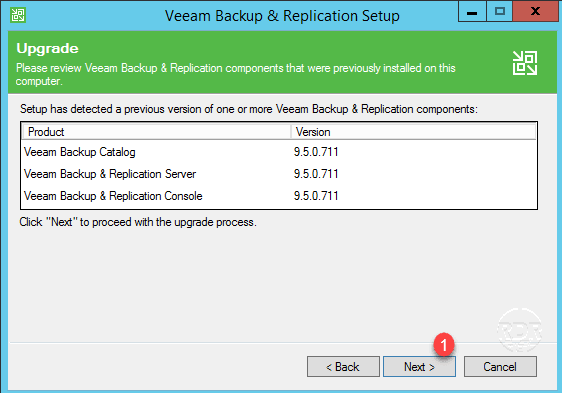Viewport: 562px width, 393px height.
Task: Click the Veeam logo in green header
Action: pos(524,63)
